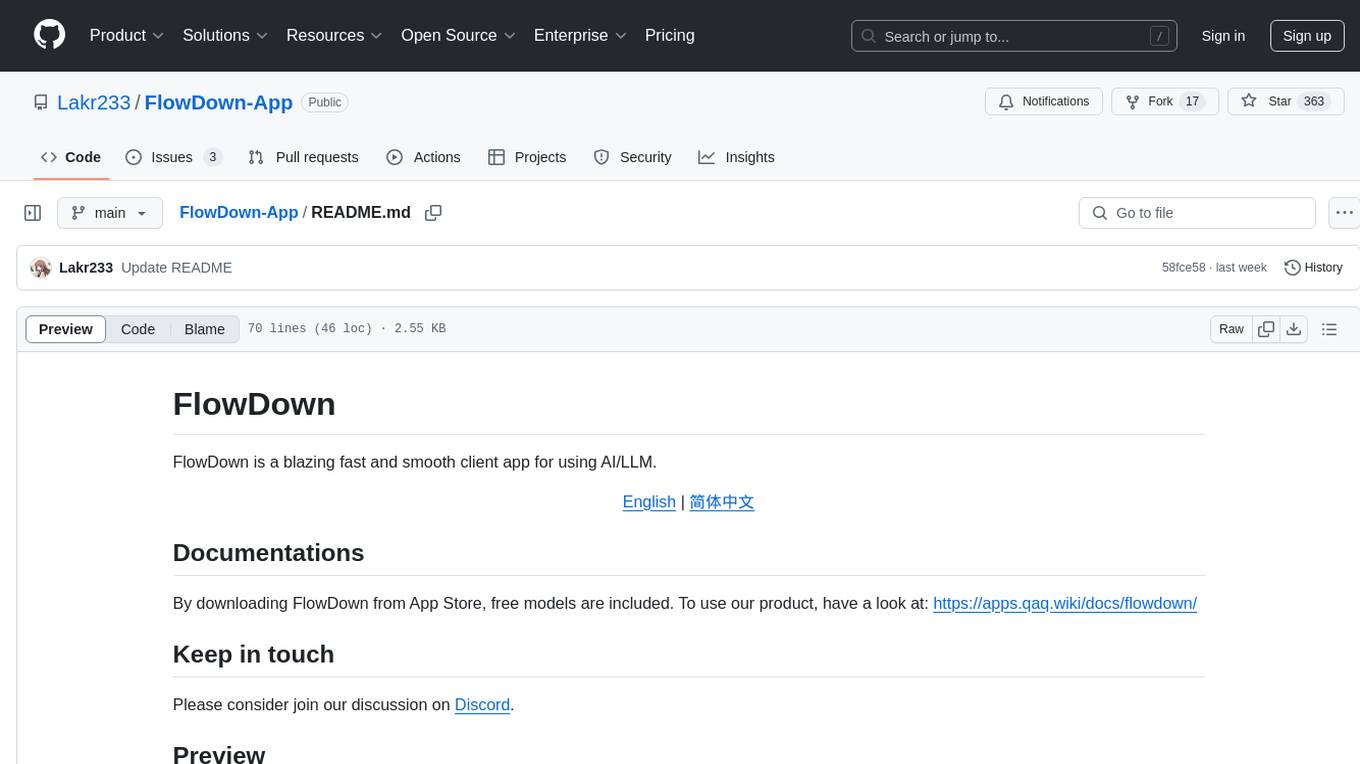Open the 简体中文 README link
The image size is (1360, 764).
click(x=722, y=502)
